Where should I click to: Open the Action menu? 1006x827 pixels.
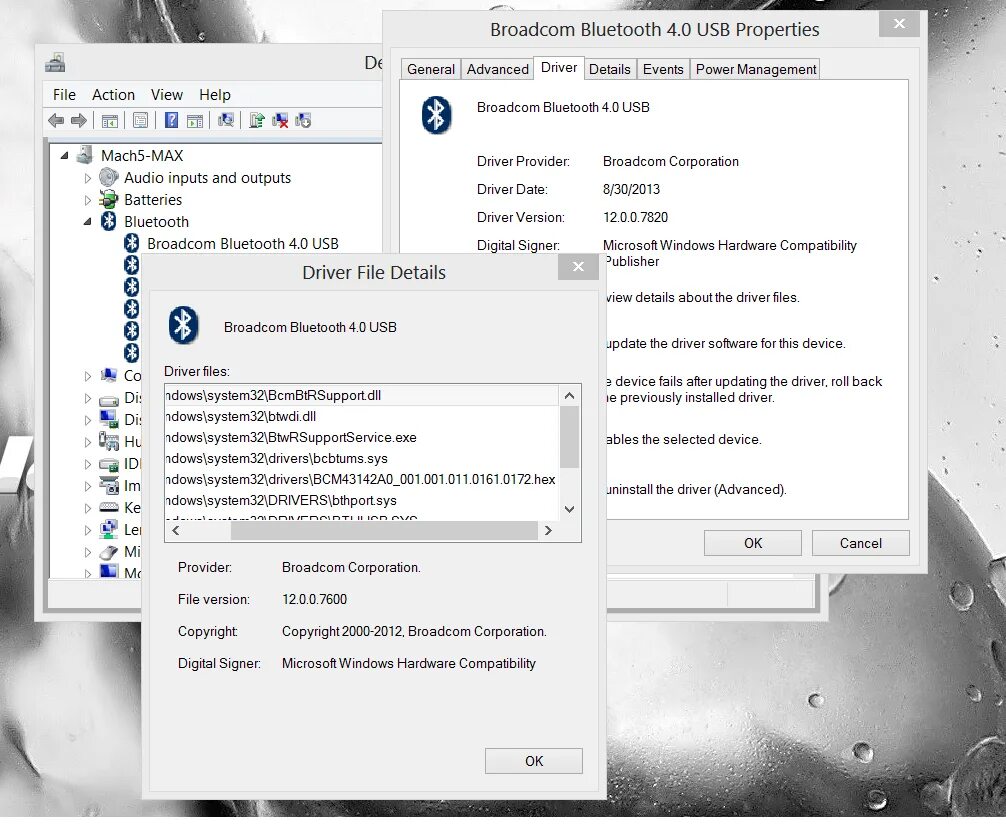tap(113, 95)
